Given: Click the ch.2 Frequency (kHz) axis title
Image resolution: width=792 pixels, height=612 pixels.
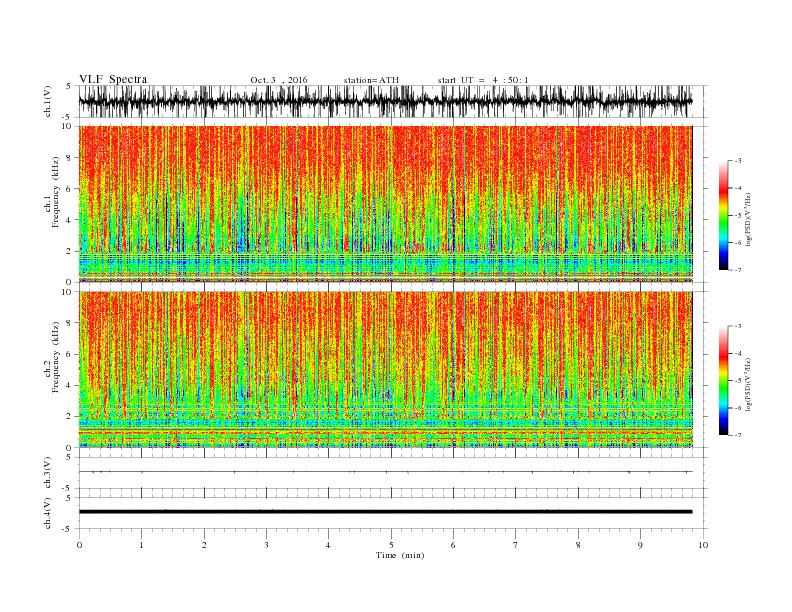Looking at the screenshot, I should (52, 356).
